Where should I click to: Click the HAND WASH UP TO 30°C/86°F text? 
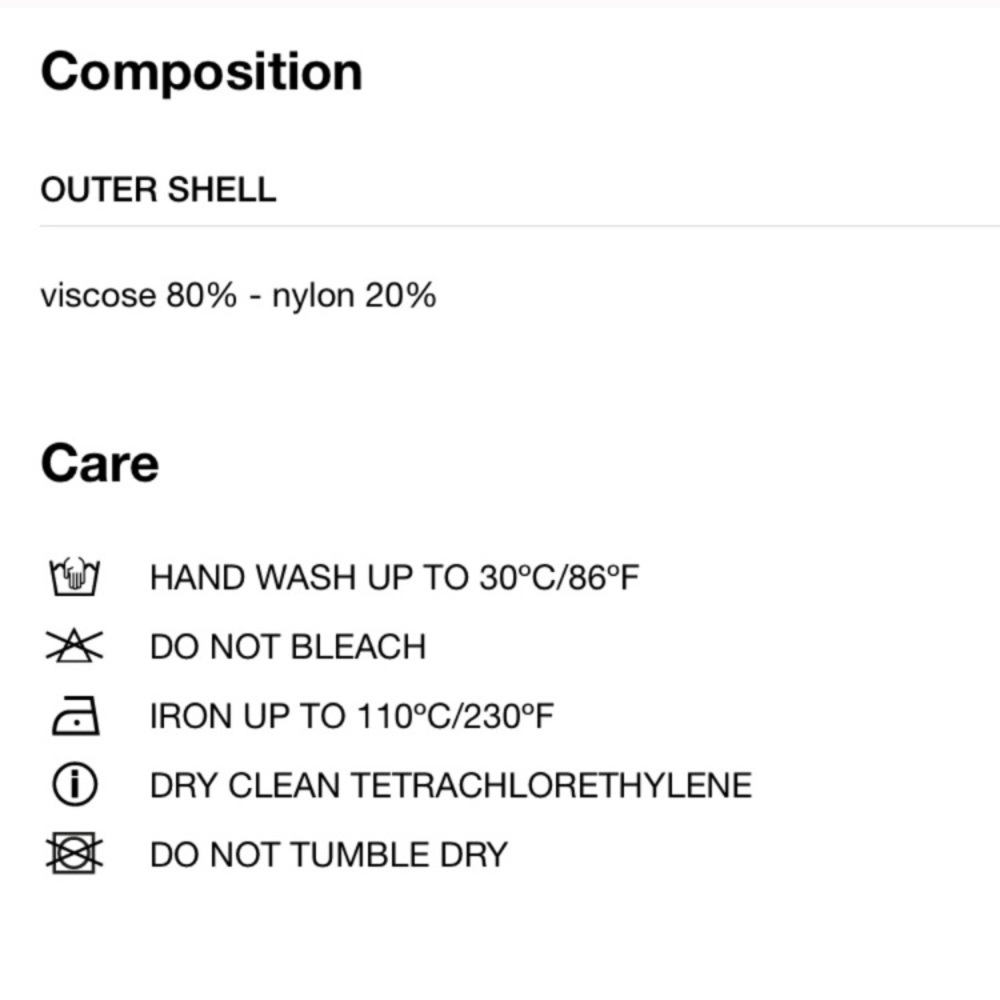tap(395, 578)
